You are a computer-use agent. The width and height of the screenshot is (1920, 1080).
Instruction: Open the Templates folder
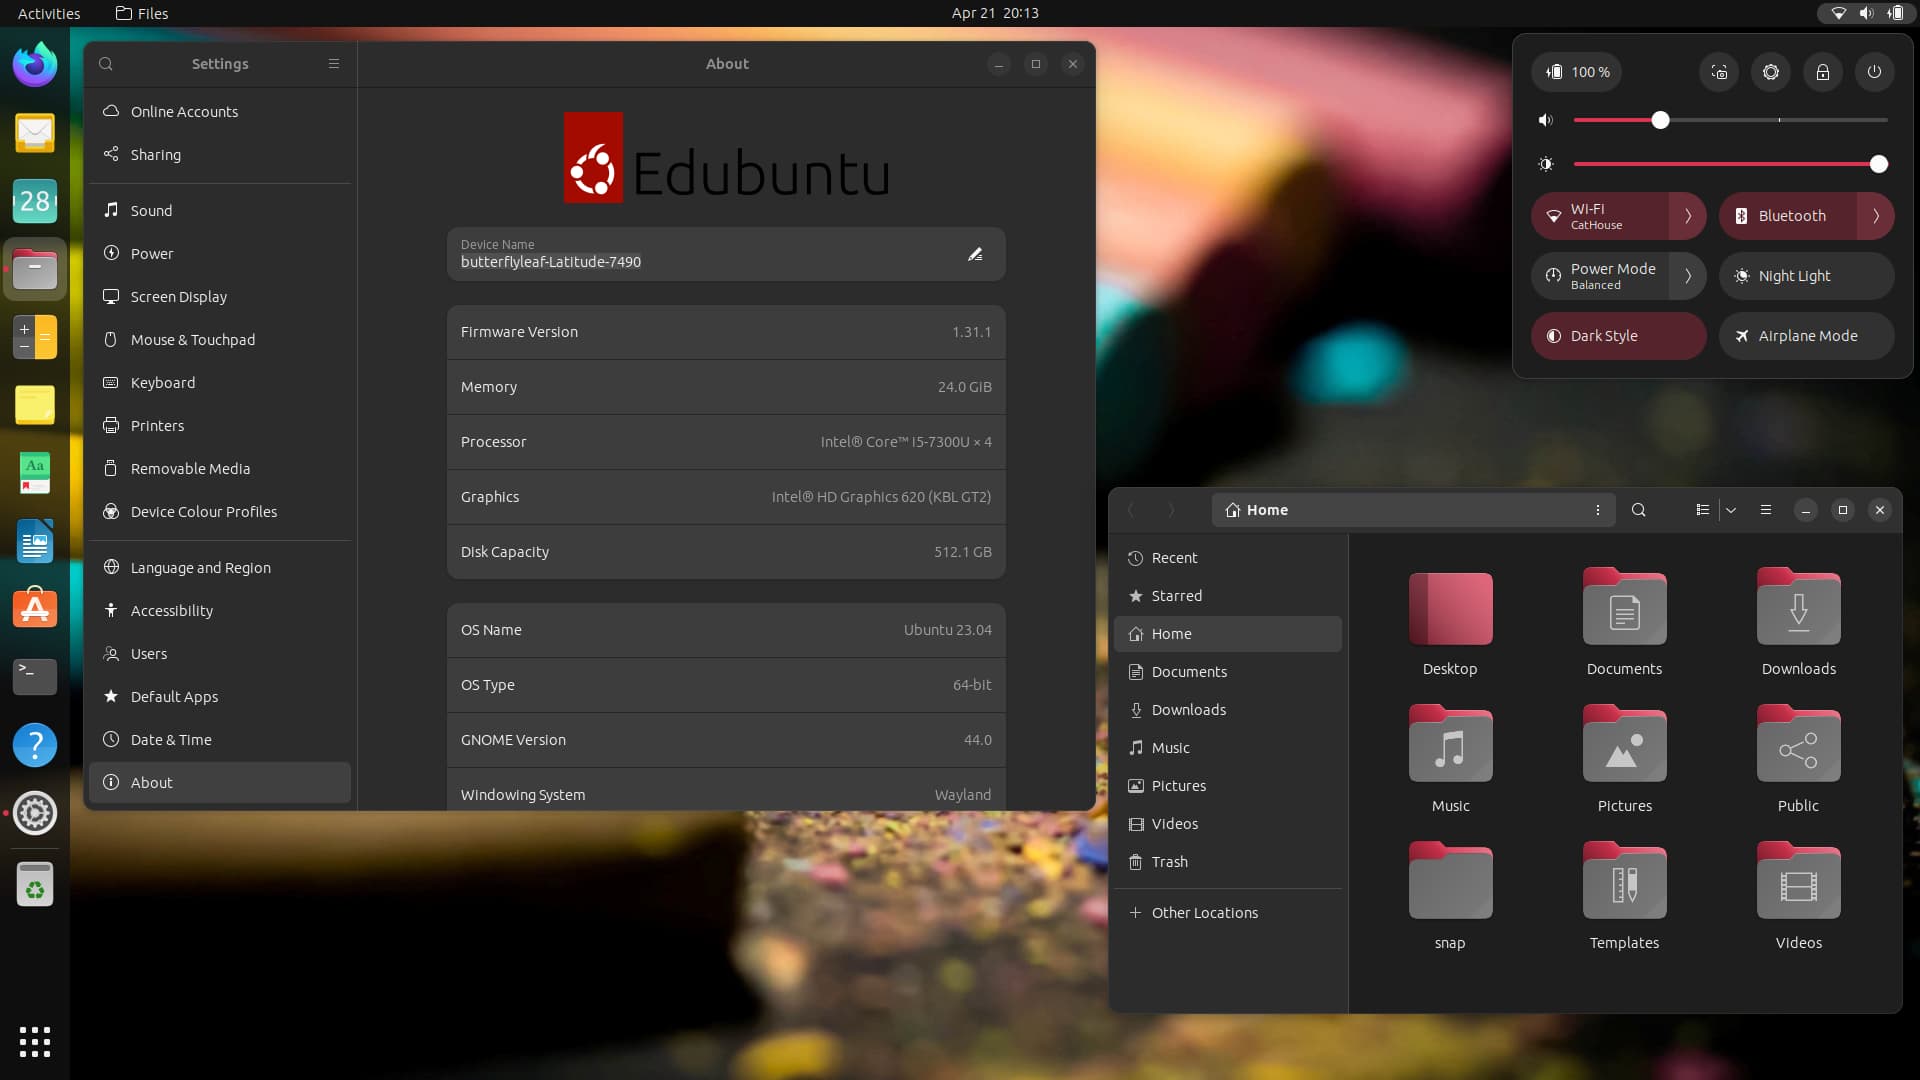pos(1624,884)
